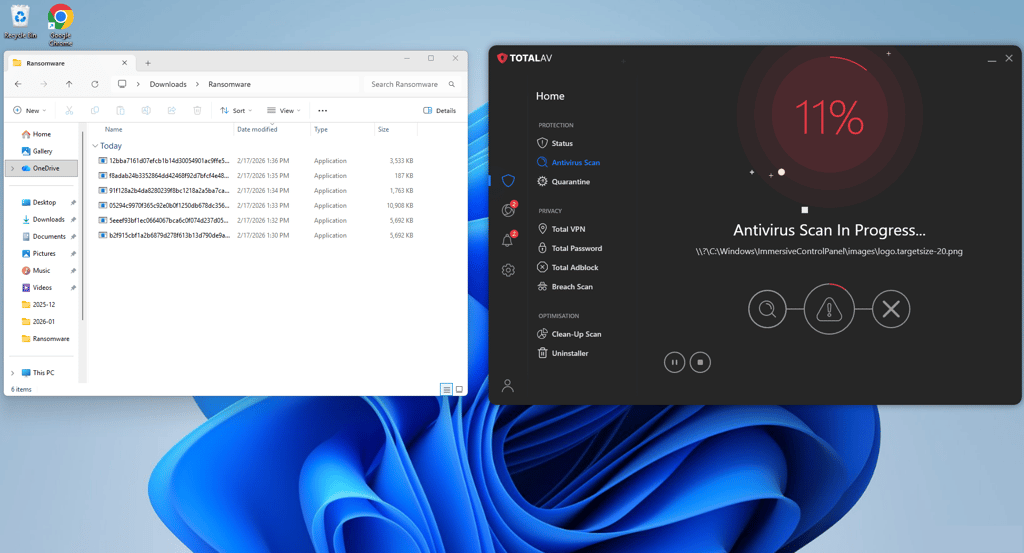Open Home in Explorer navigation pane
The image size is (1024, 553).
tap(37, 134)
